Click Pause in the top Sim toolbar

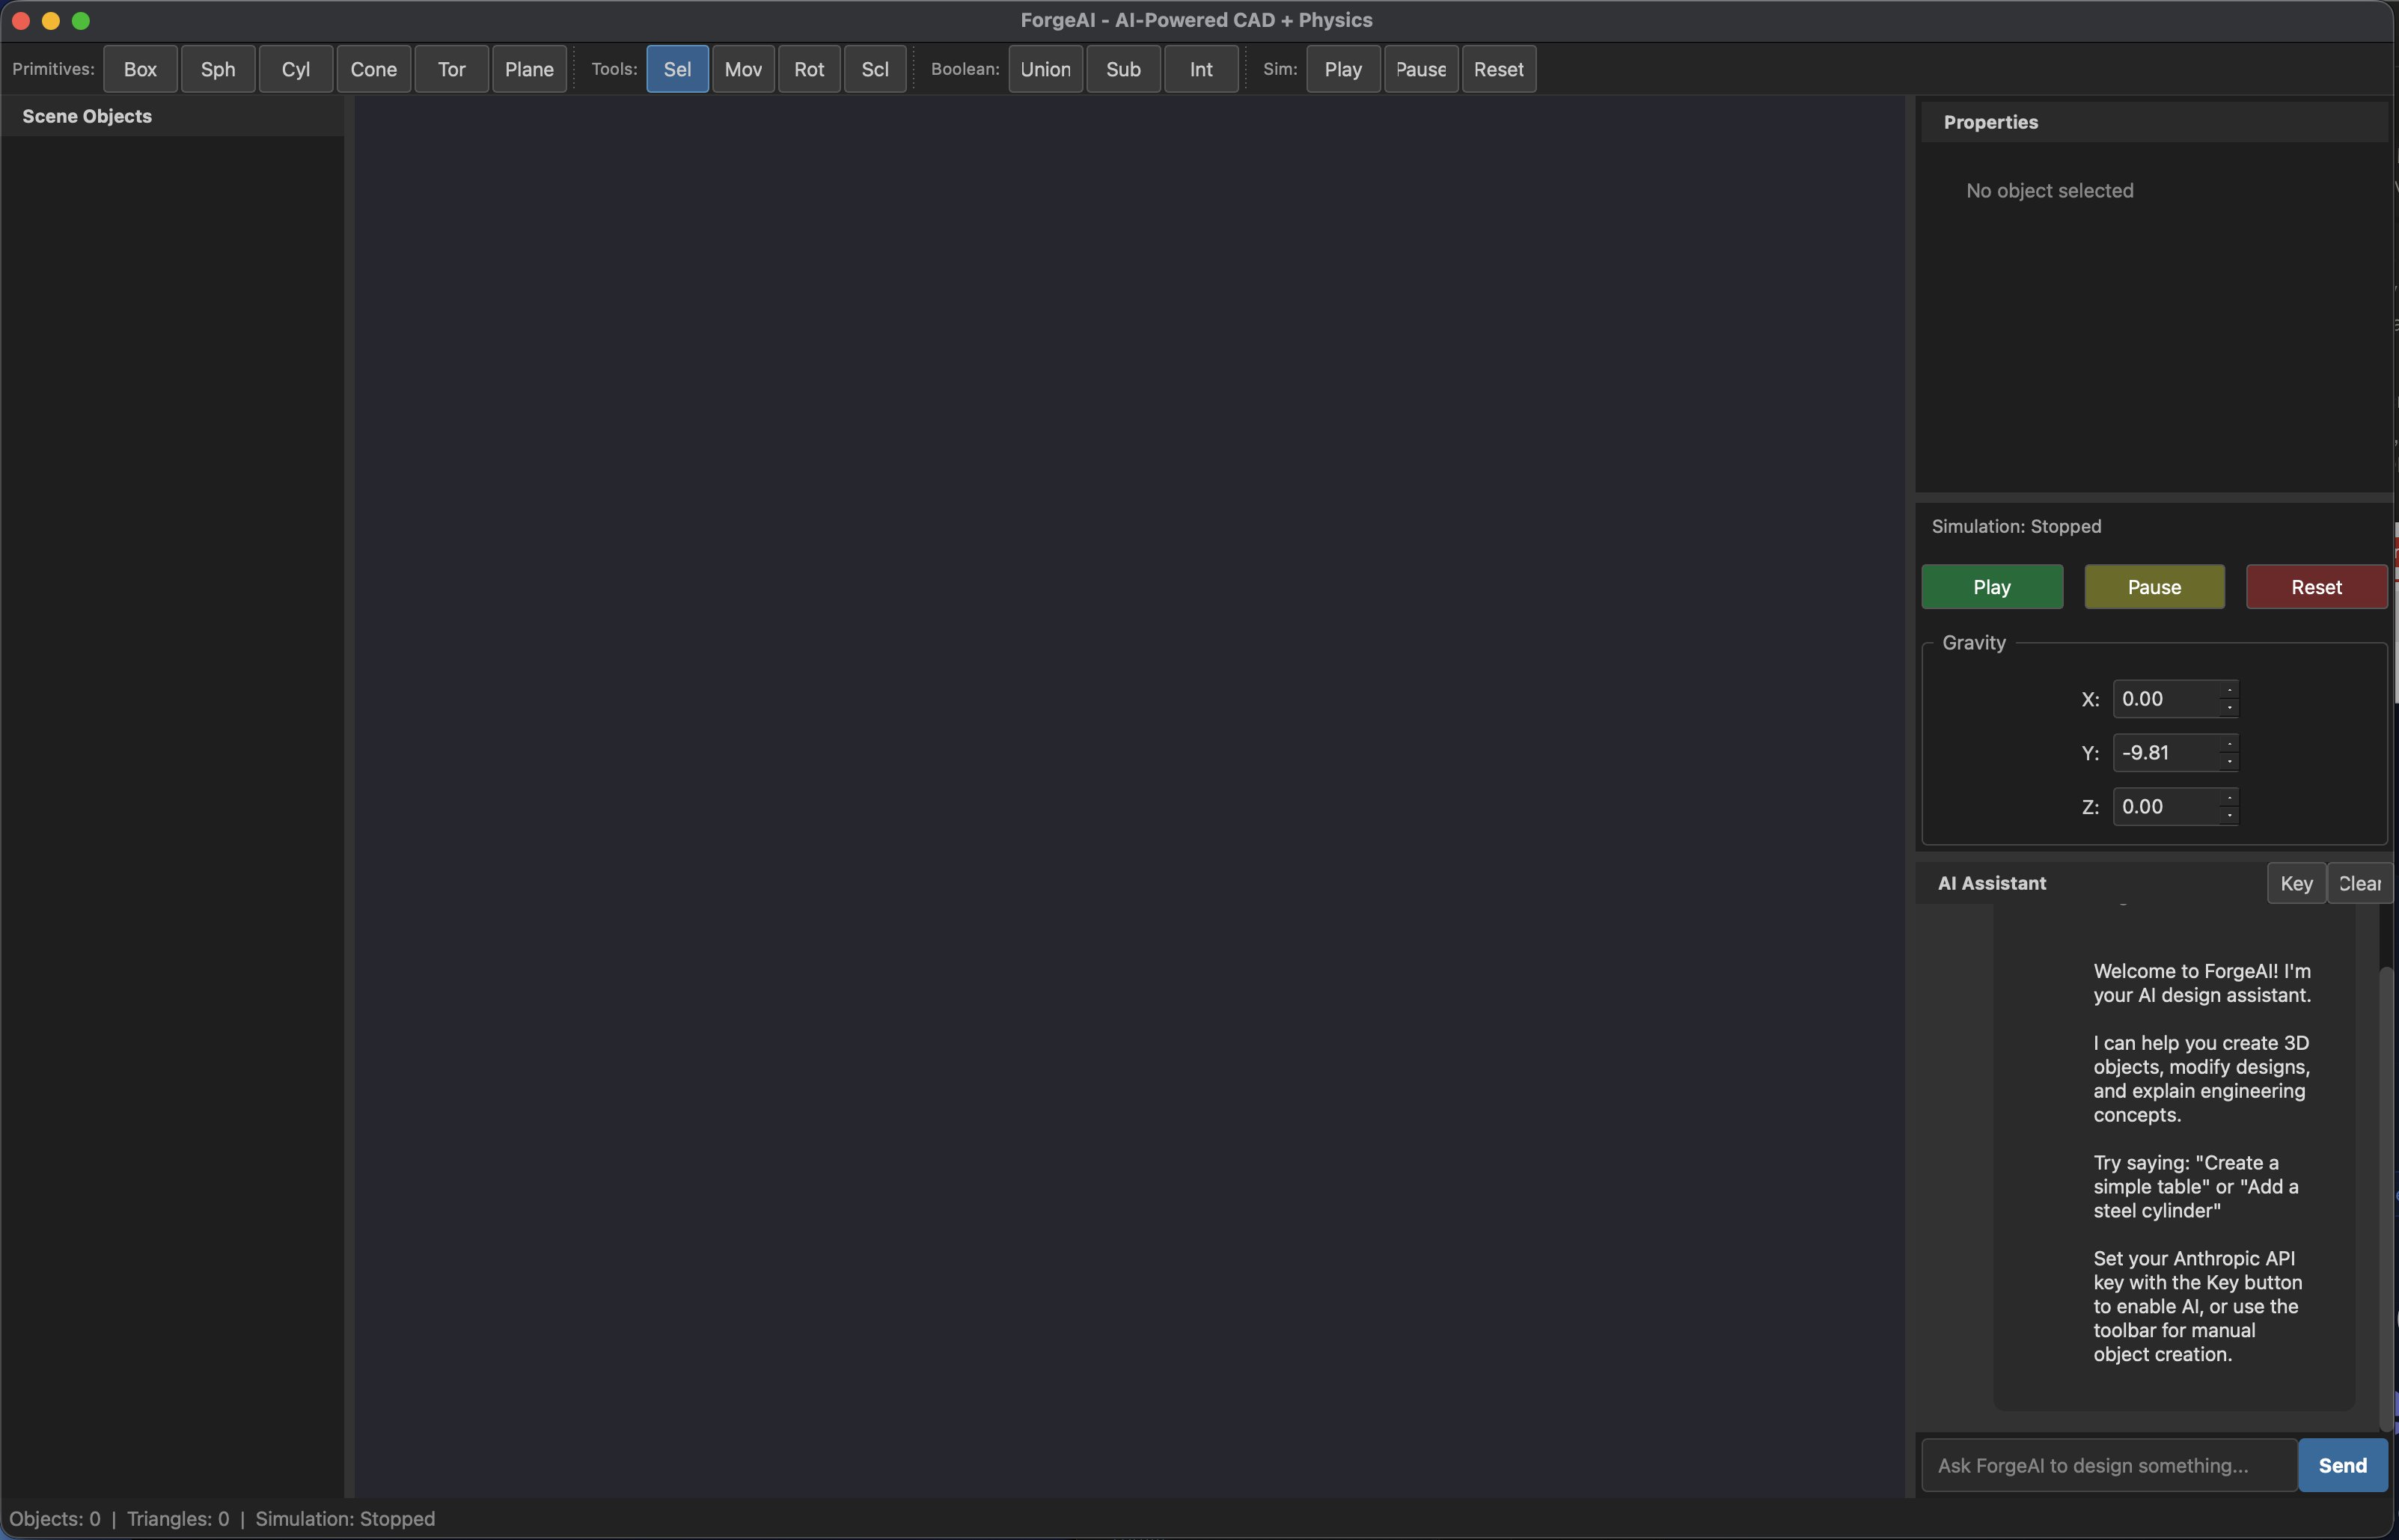(x=1420, y=69)
